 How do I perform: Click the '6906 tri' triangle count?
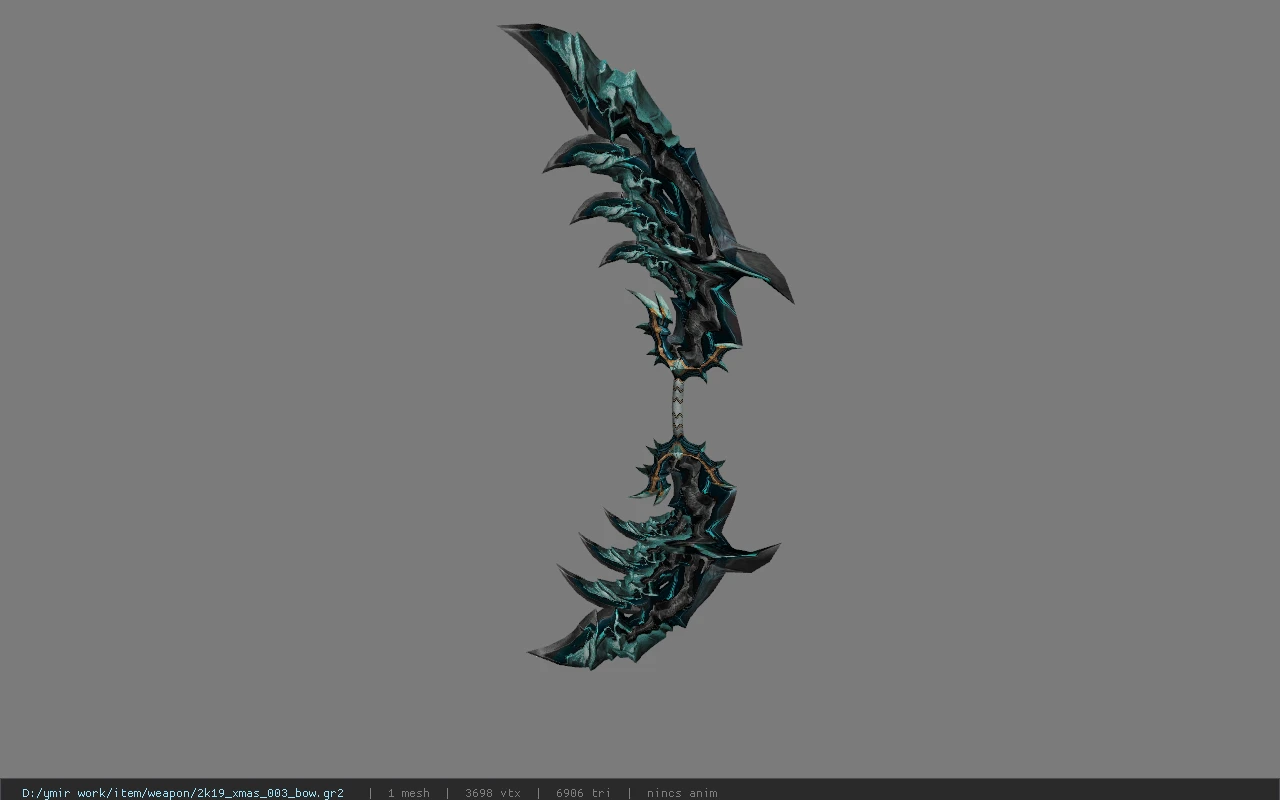[583, 793]
